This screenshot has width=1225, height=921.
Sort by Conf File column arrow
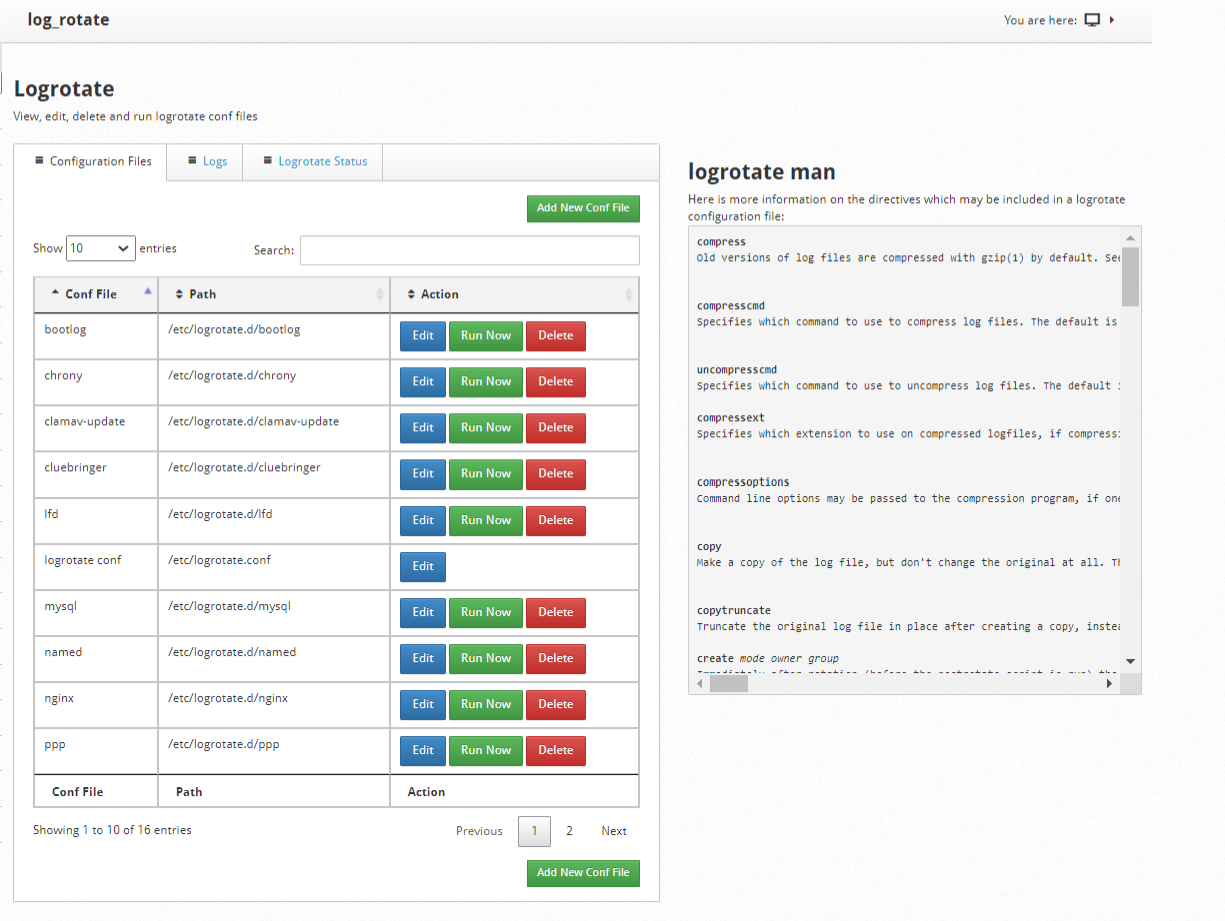coord(148,293)
